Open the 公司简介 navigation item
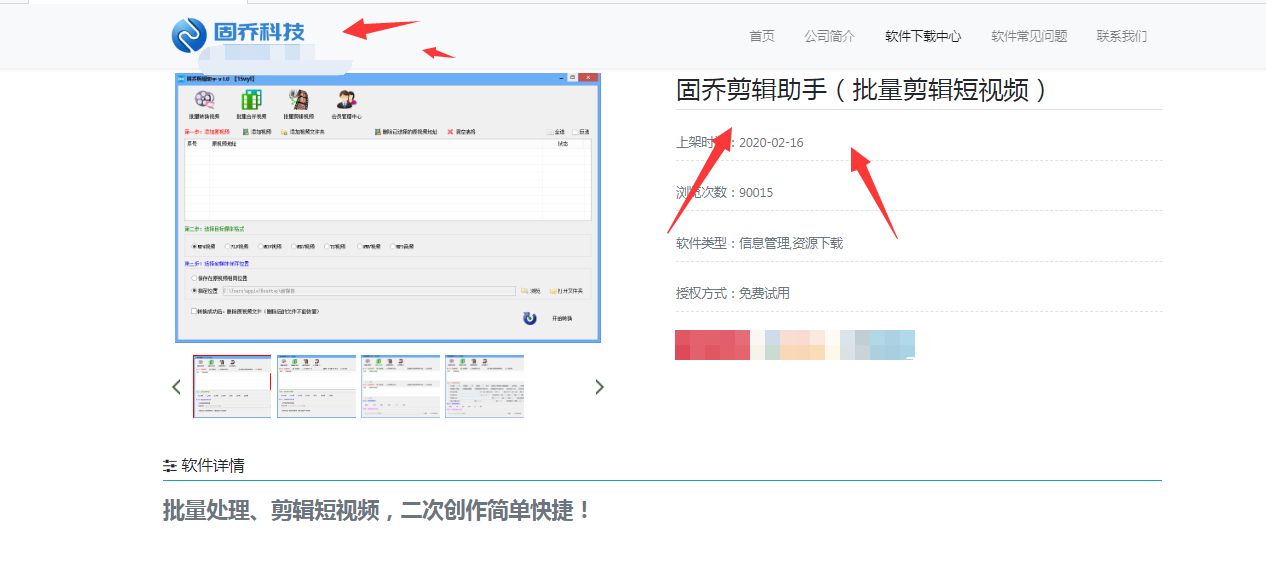Viewport: 1266px width, 564px height. pyautogui.click(x=830, y=36)
